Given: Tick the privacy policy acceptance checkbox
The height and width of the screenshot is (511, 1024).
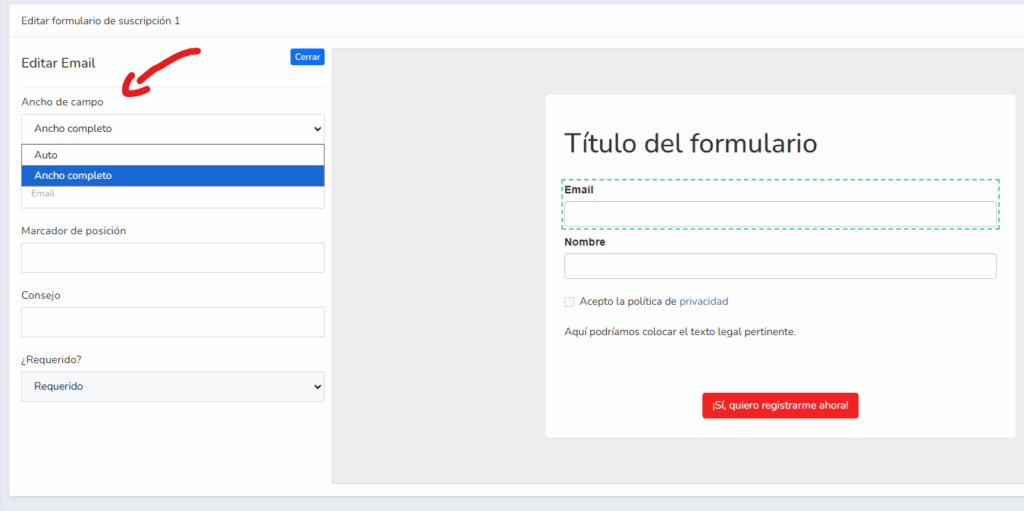Looking at the screenshot, I should coord(569,302).
